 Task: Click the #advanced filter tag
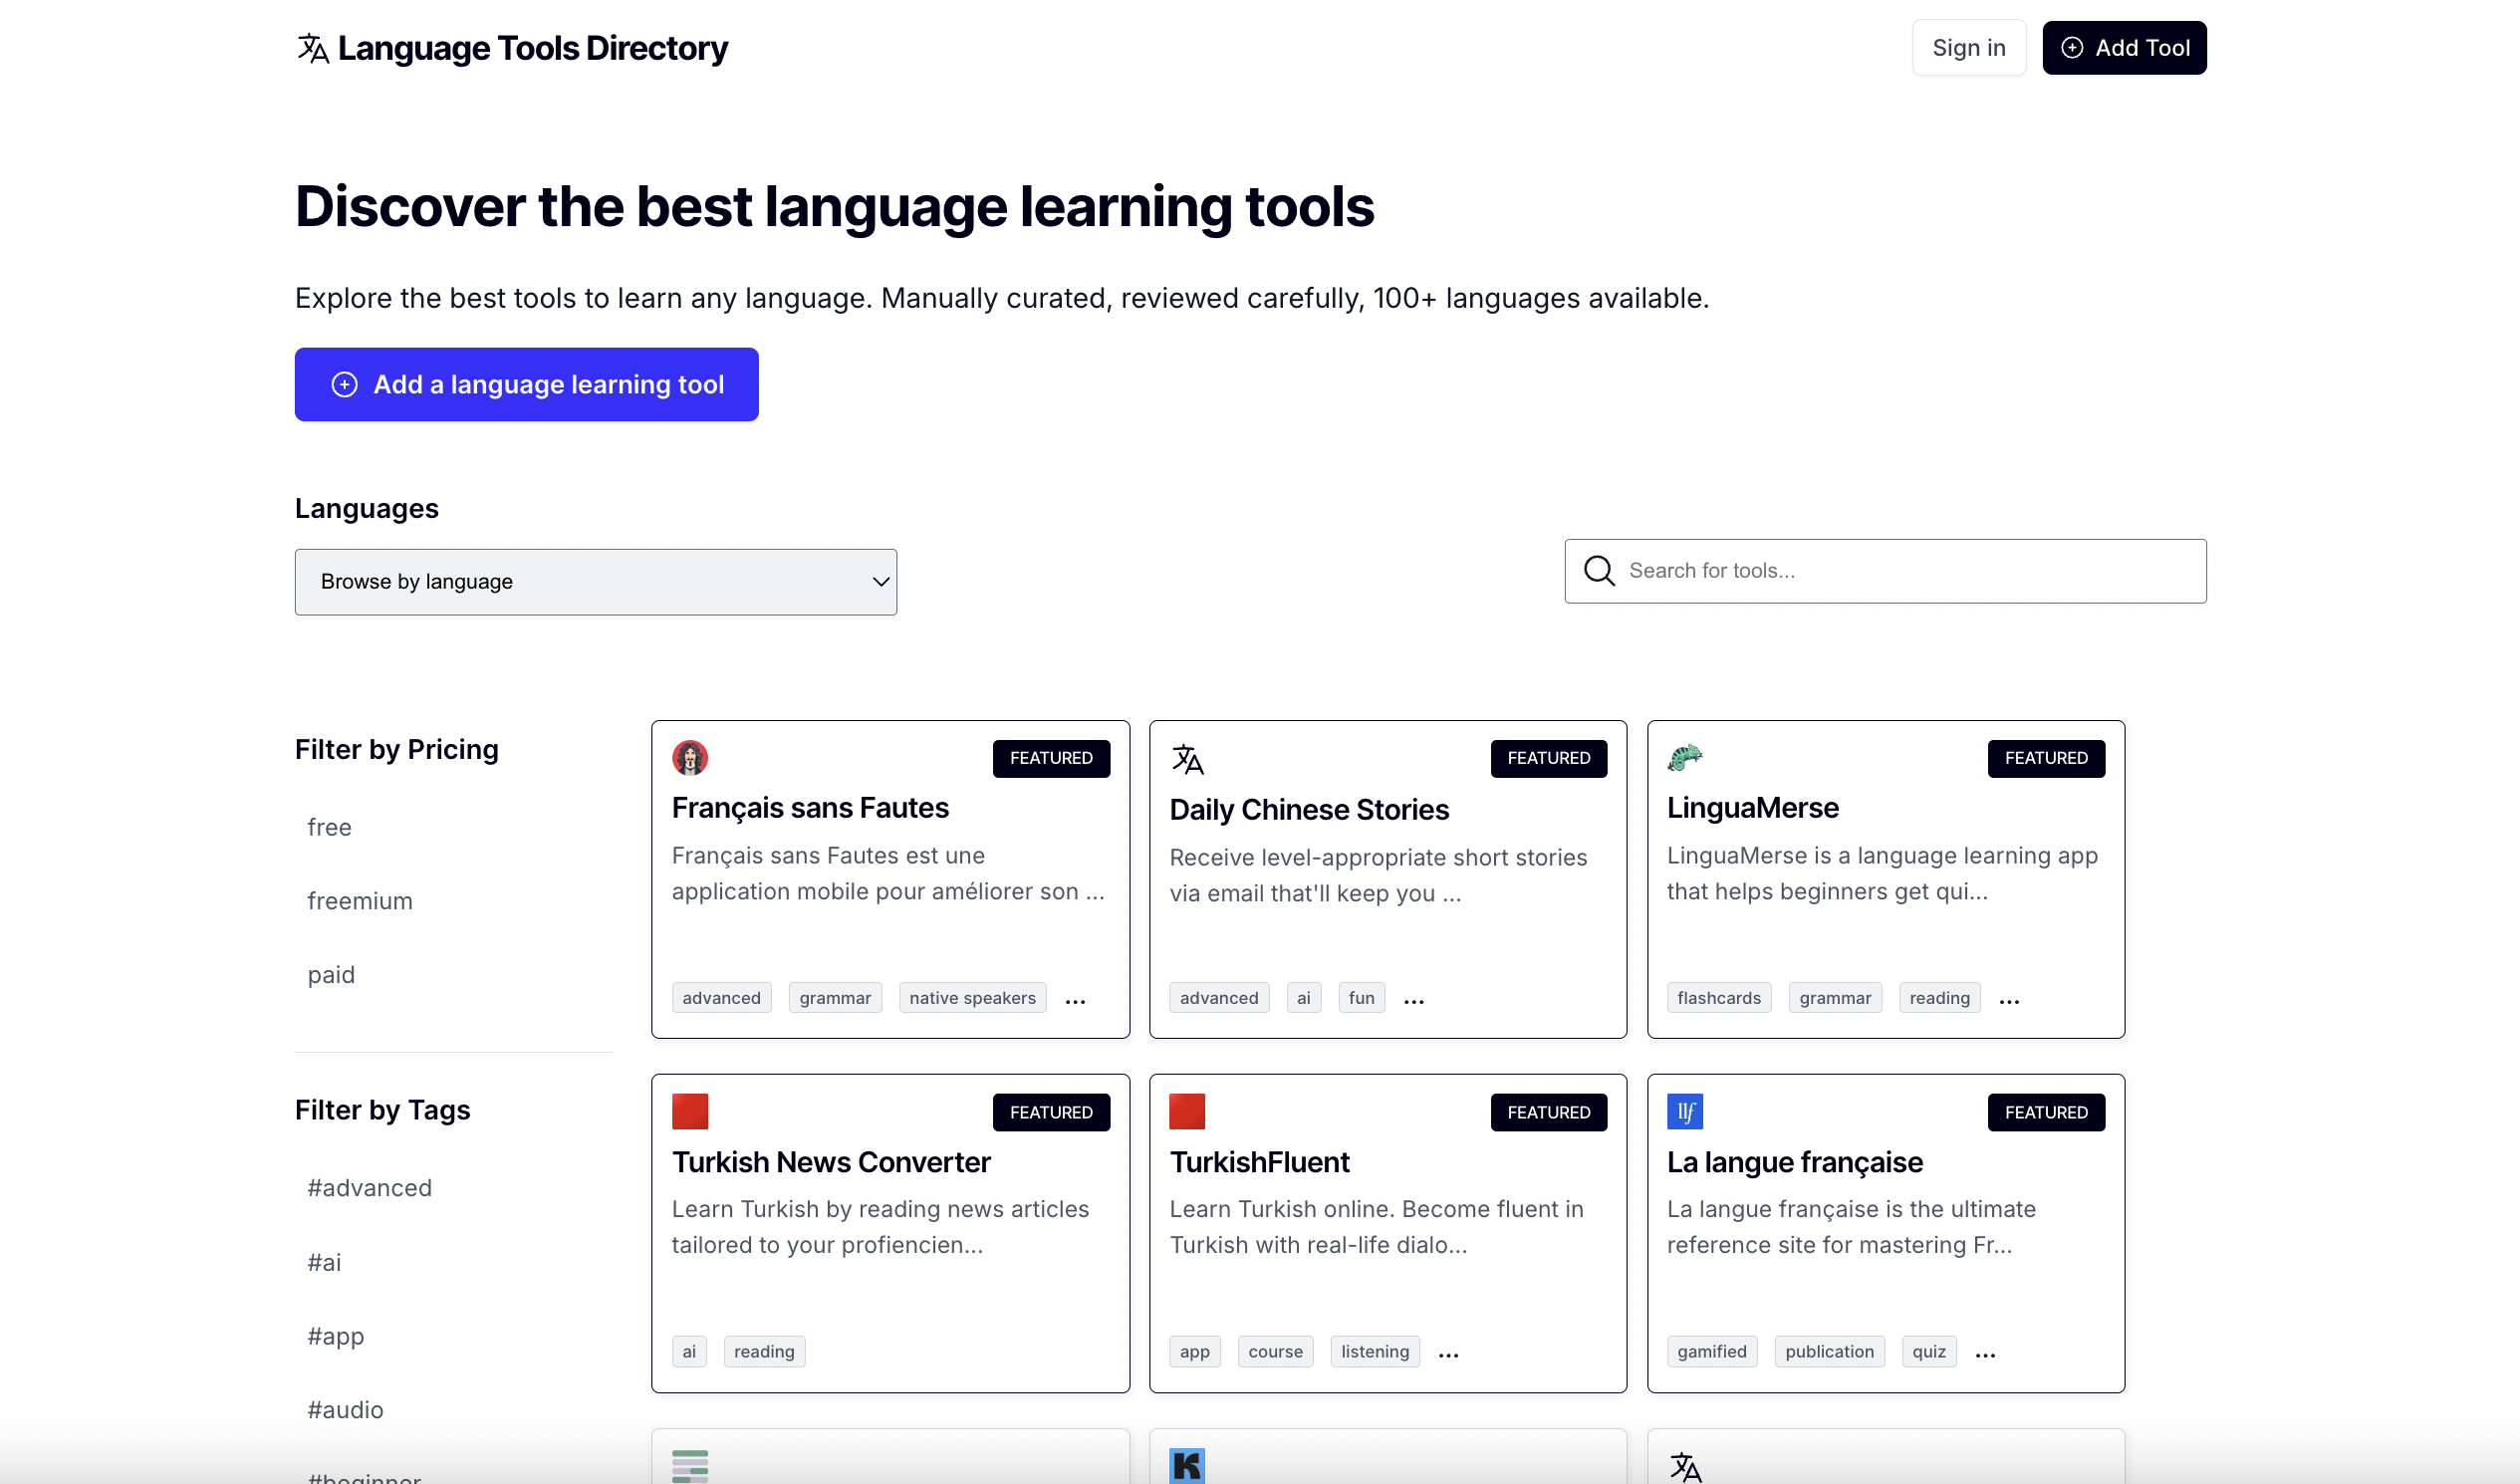click(370, 1185)
